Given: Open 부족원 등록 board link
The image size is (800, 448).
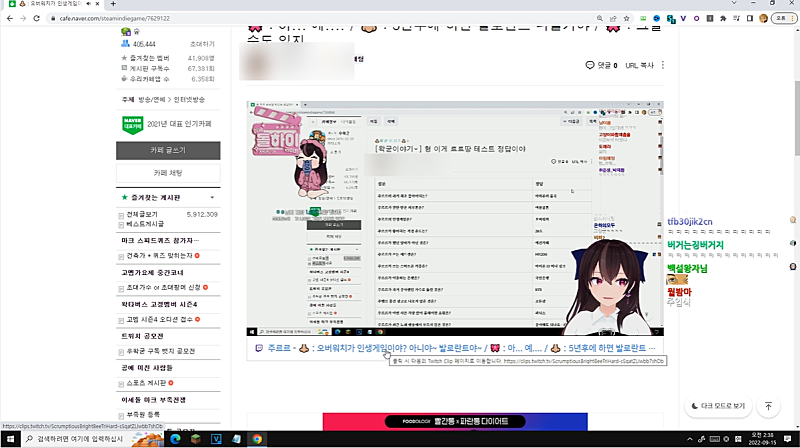Looking at the screenshot, I should (x=143, y=414).
